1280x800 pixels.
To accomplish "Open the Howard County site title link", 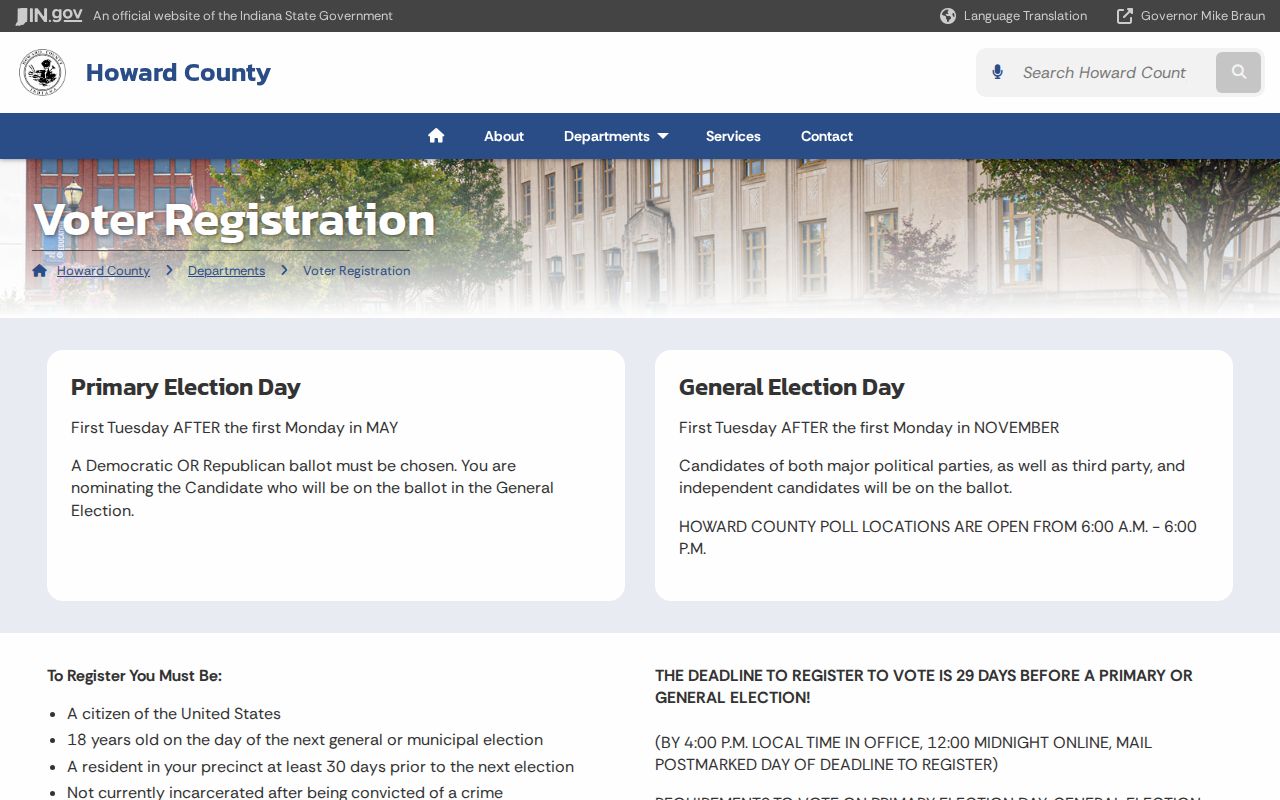I will click(x=178, y=72).
